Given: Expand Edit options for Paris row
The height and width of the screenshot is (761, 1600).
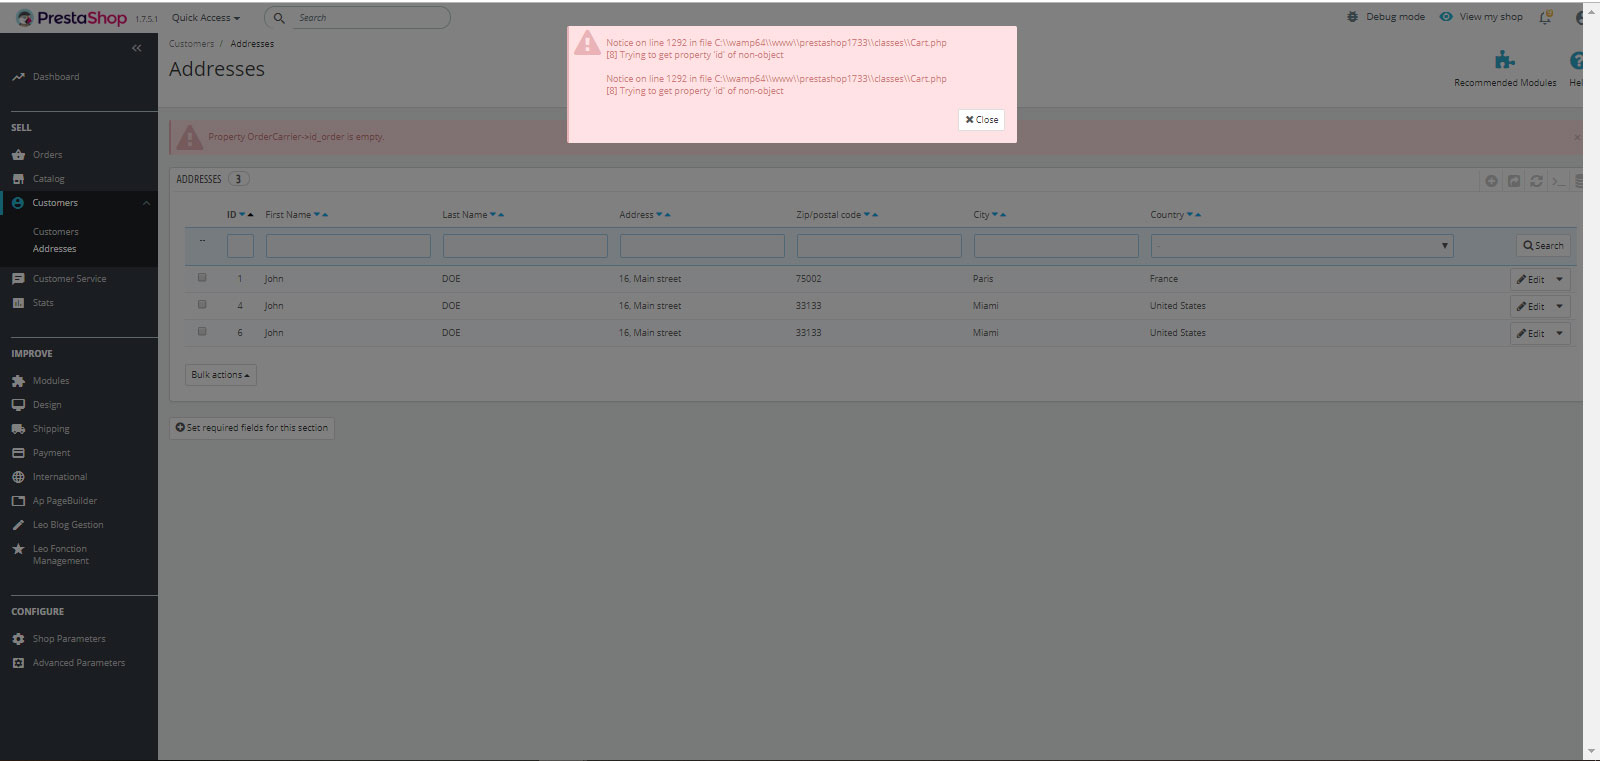Looking at the screenshot, I should pos(1559,280).
